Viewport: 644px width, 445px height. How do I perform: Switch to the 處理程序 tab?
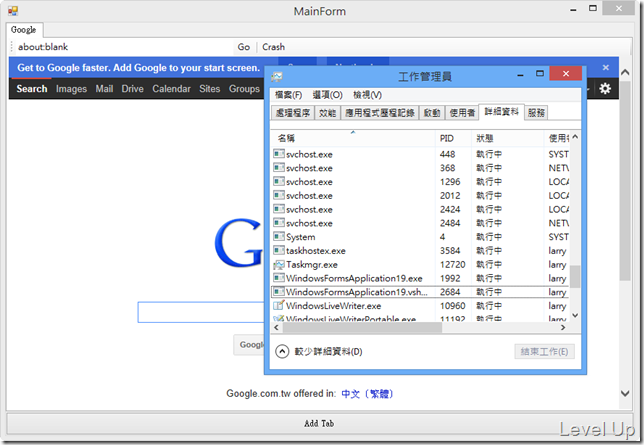tap(293, 113)
